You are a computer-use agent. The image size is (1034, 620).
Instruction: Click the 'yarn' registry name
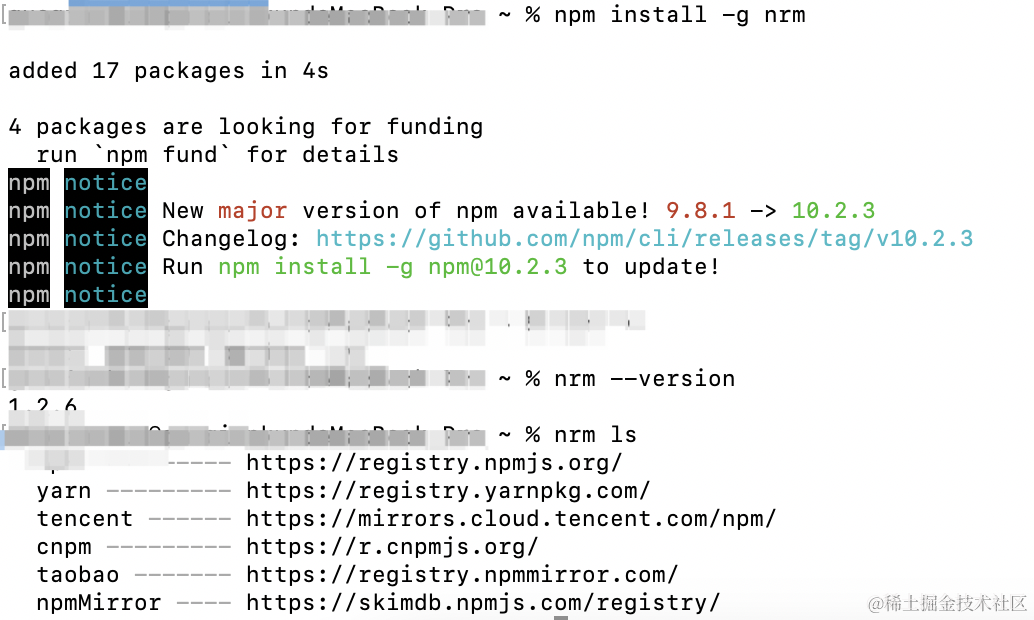coord(64,491)
